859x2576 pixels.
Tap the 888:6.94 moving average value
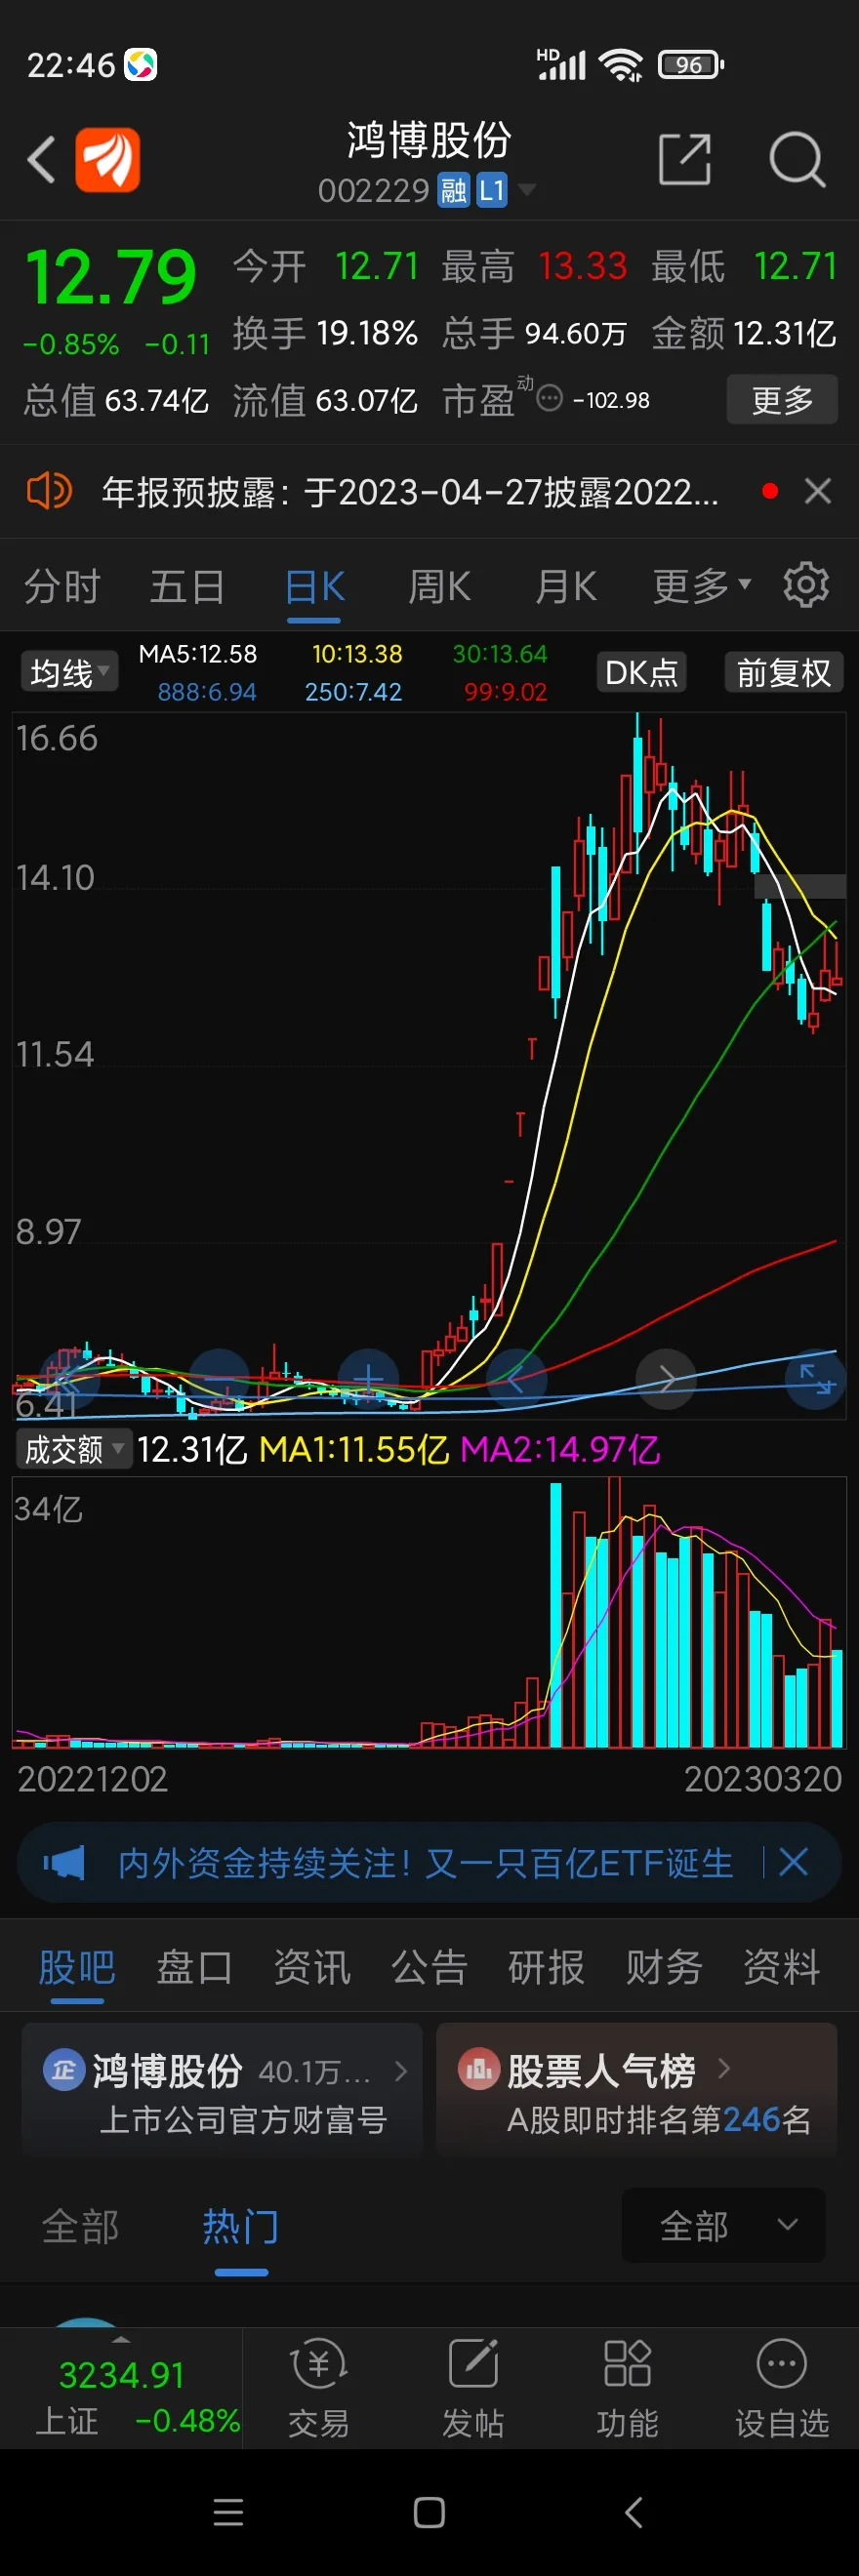207,692
